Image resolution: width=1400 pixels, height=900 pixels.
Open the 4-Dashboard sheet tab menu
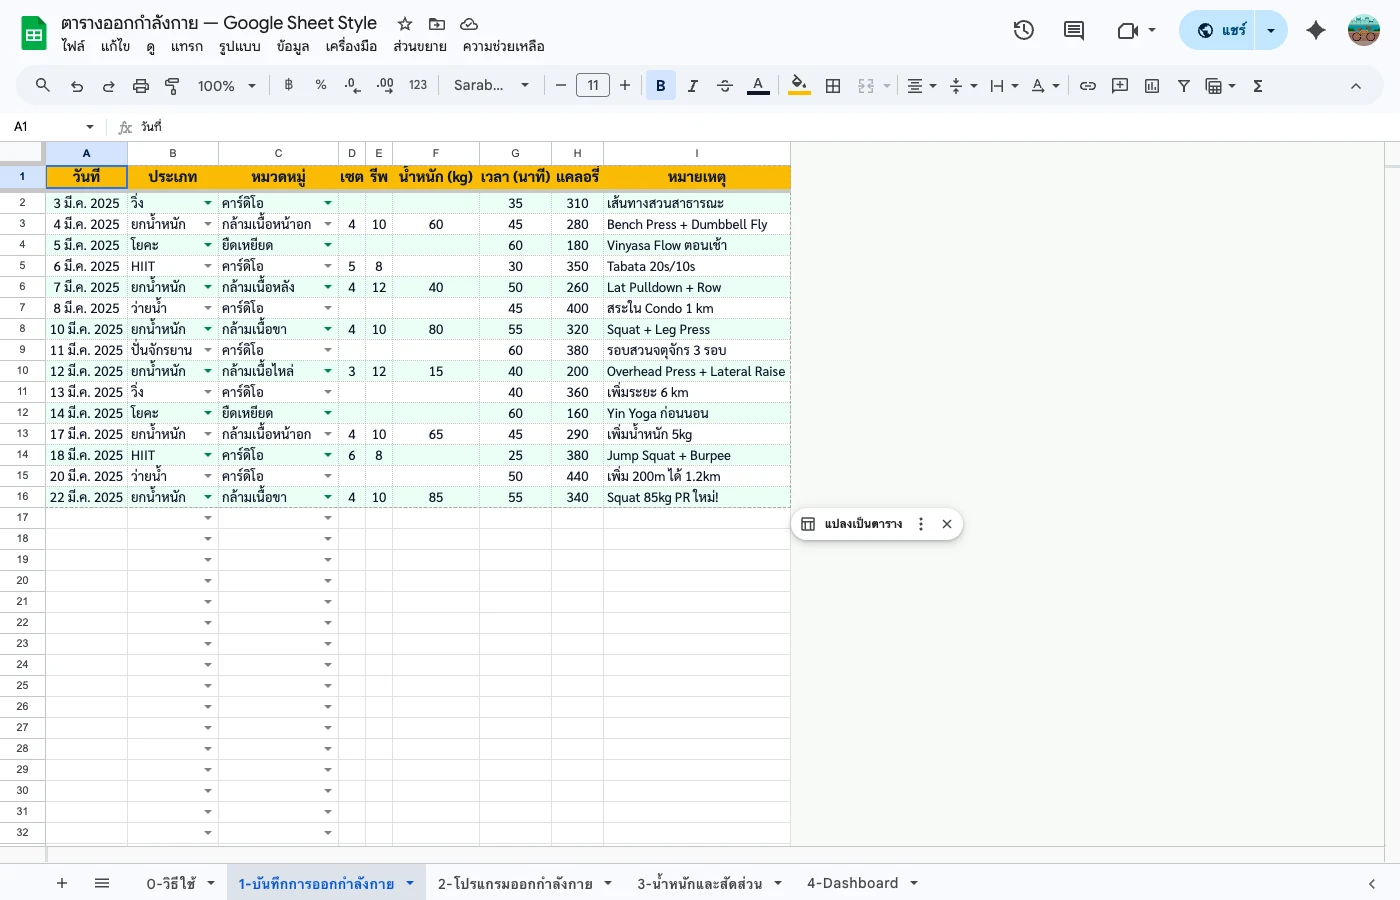[x=913, y=883]
